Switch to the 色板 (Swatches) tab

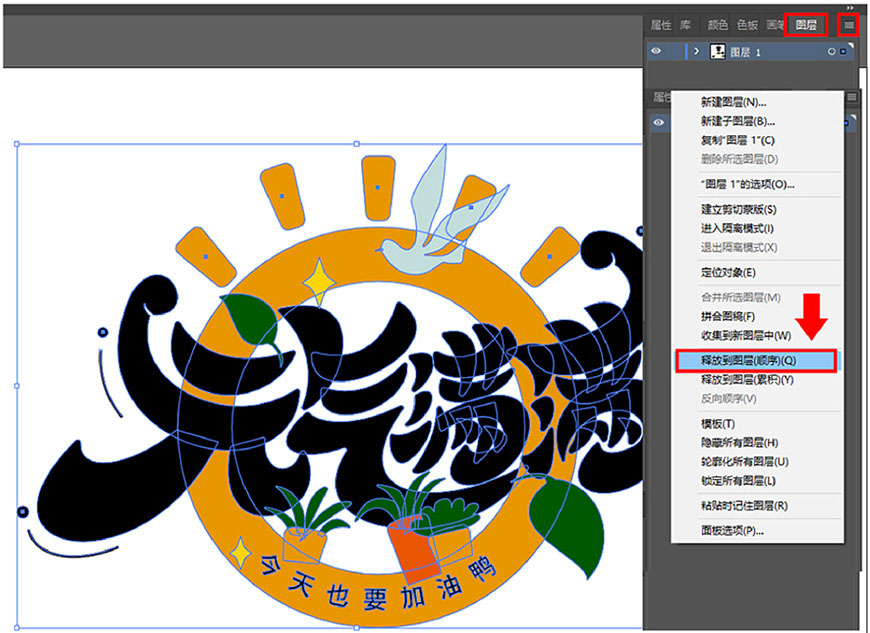746,25
